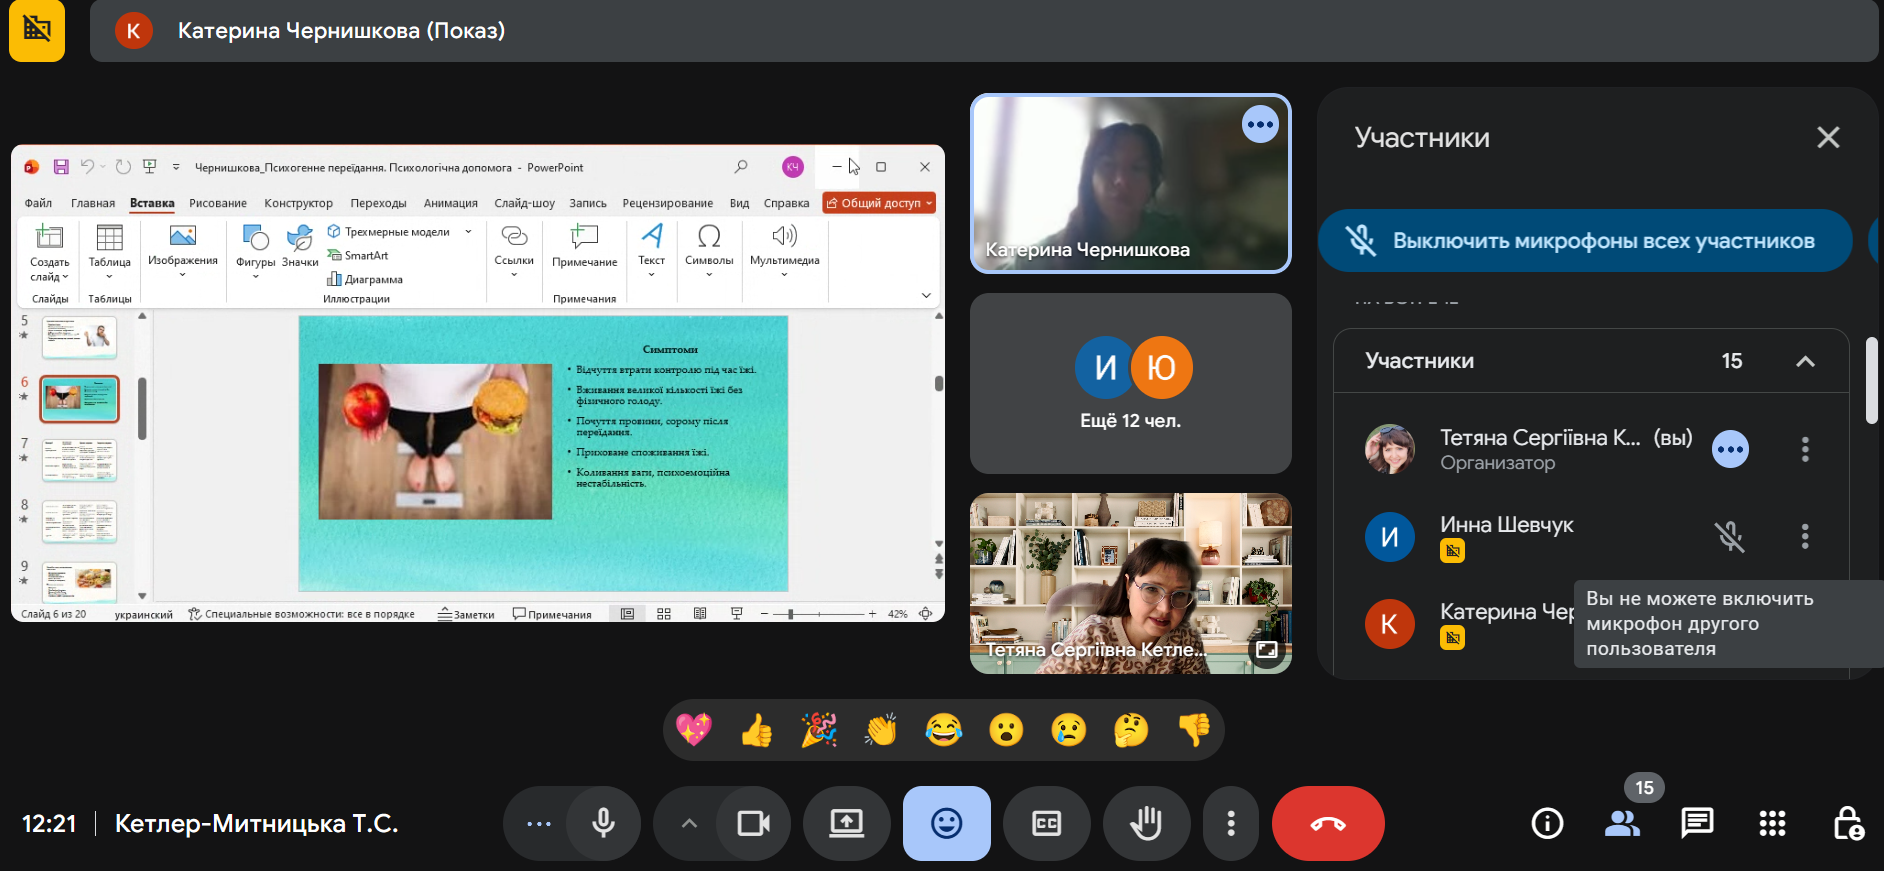Open the chat with everyone icon
This screenshot has height=871, width=1884.
(1697, 824)
